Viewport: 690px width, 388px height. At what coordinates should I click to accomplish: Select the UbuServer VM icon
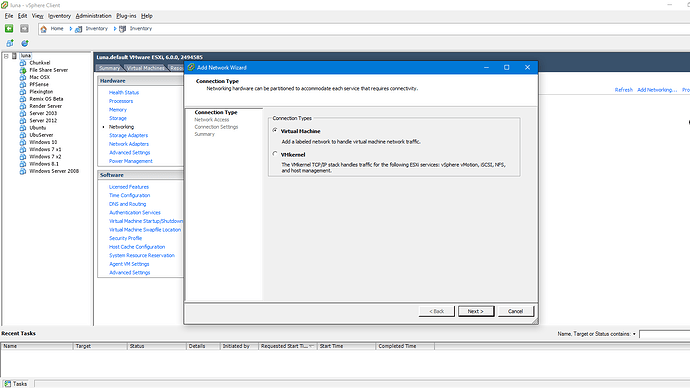23,135
